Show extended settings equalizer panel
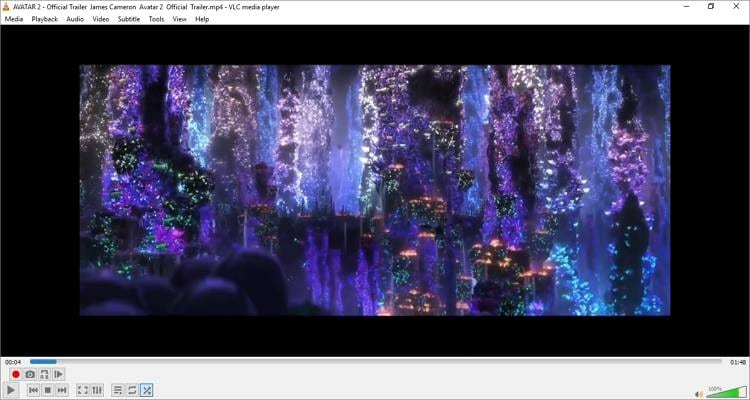Screen dimensions: 750x400 [97, 390]
